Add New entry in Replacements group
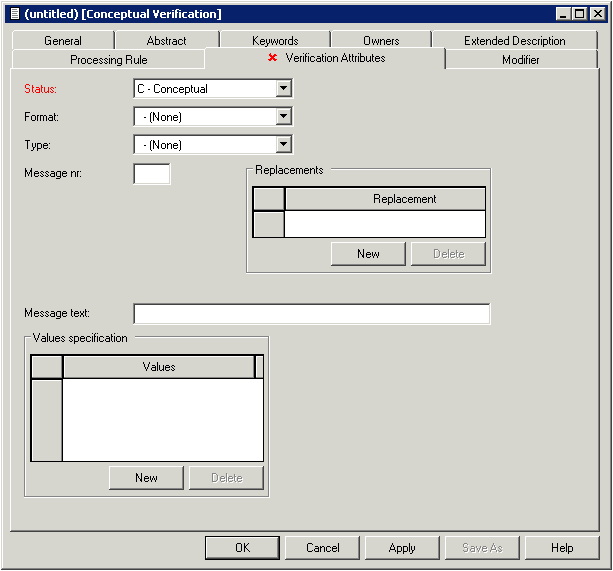 (x=368, y=254)
